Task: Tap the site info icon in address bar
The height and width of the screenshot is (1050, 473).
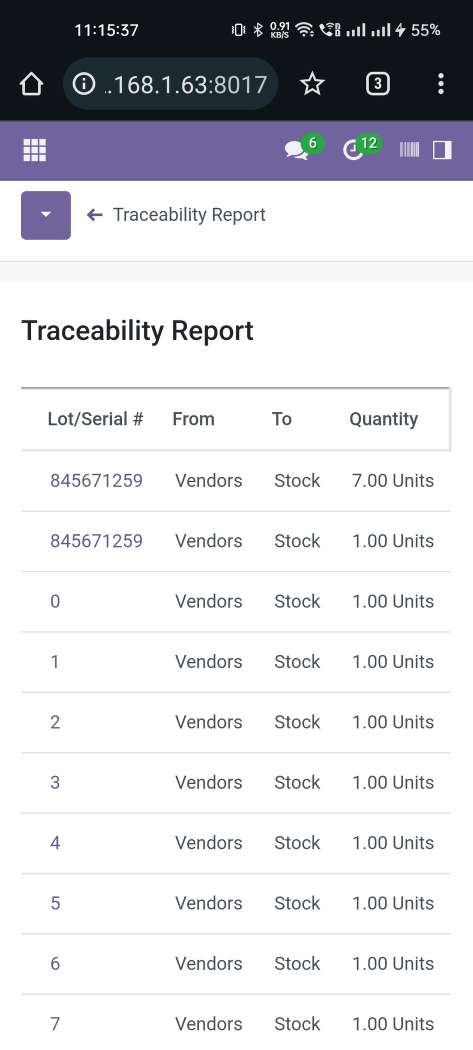Action: click(x=84, y=84)
